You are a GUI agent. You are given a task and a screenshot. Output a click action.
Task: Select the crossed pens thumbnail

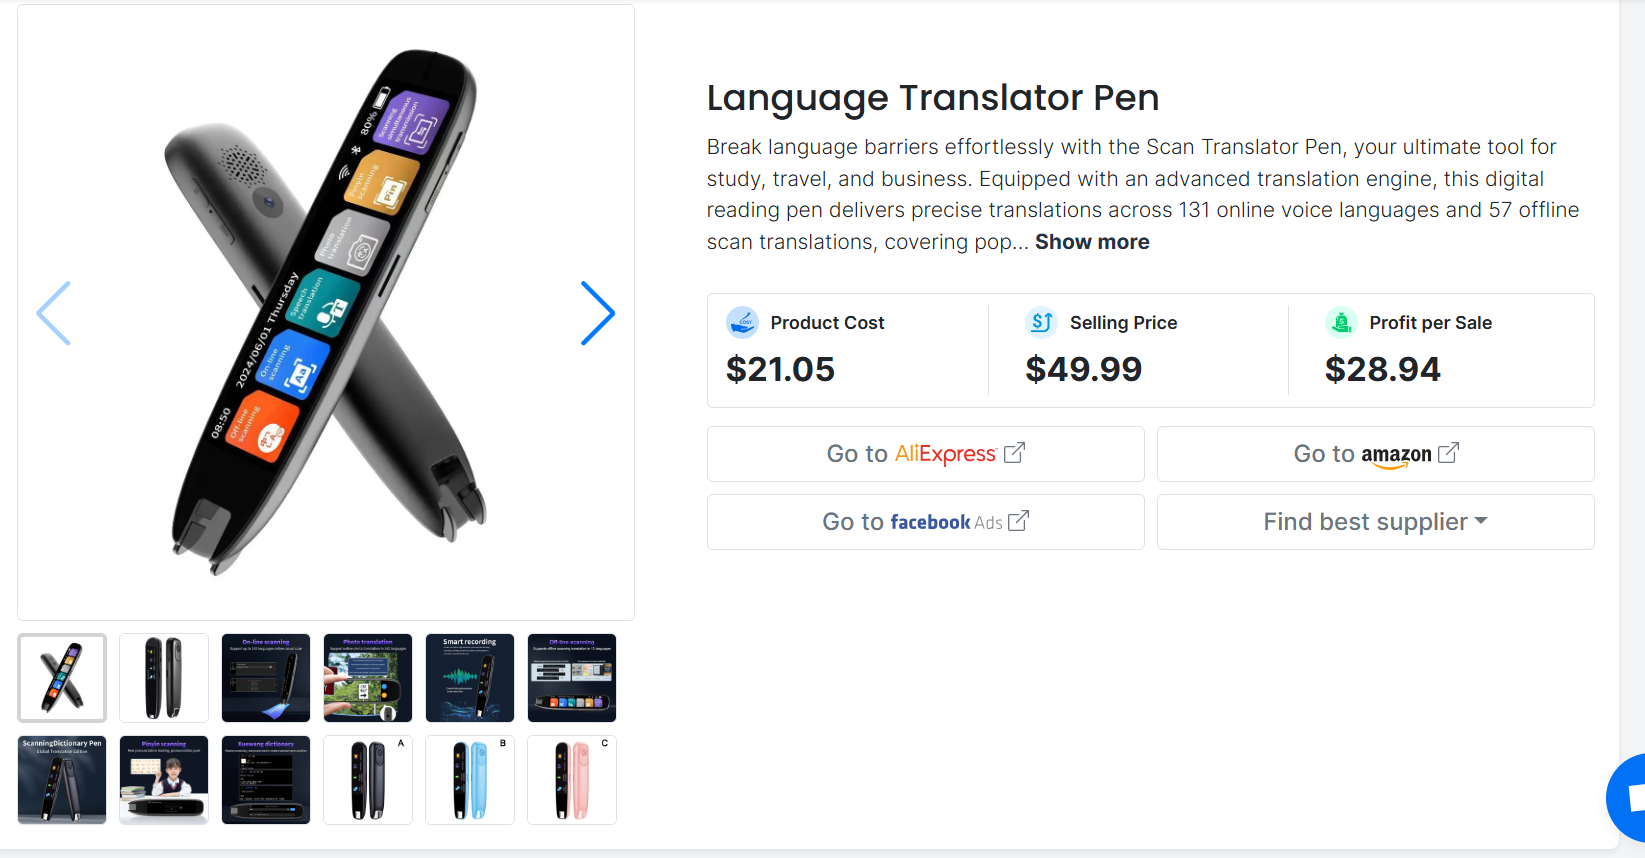click(x=62, y=678)
